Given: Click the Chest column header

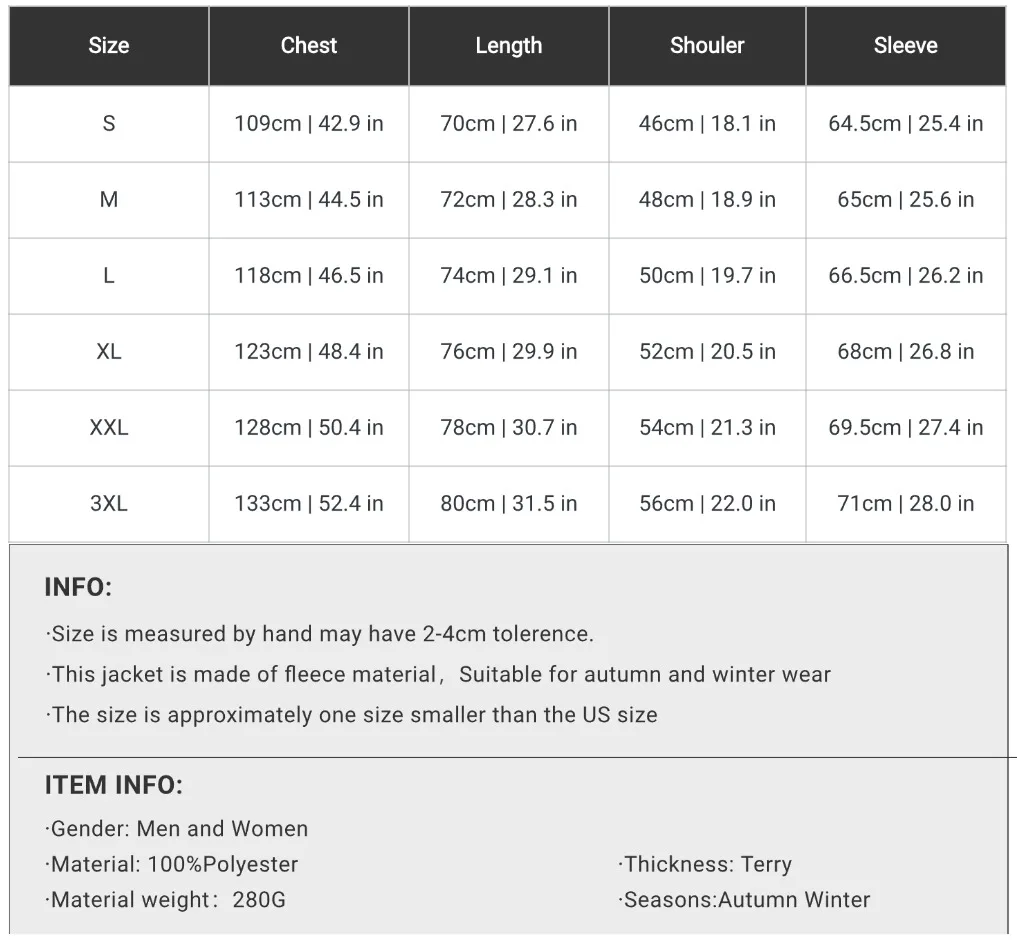Looking at the screenshot, I should pyautogui.click(x=309, y=46).
